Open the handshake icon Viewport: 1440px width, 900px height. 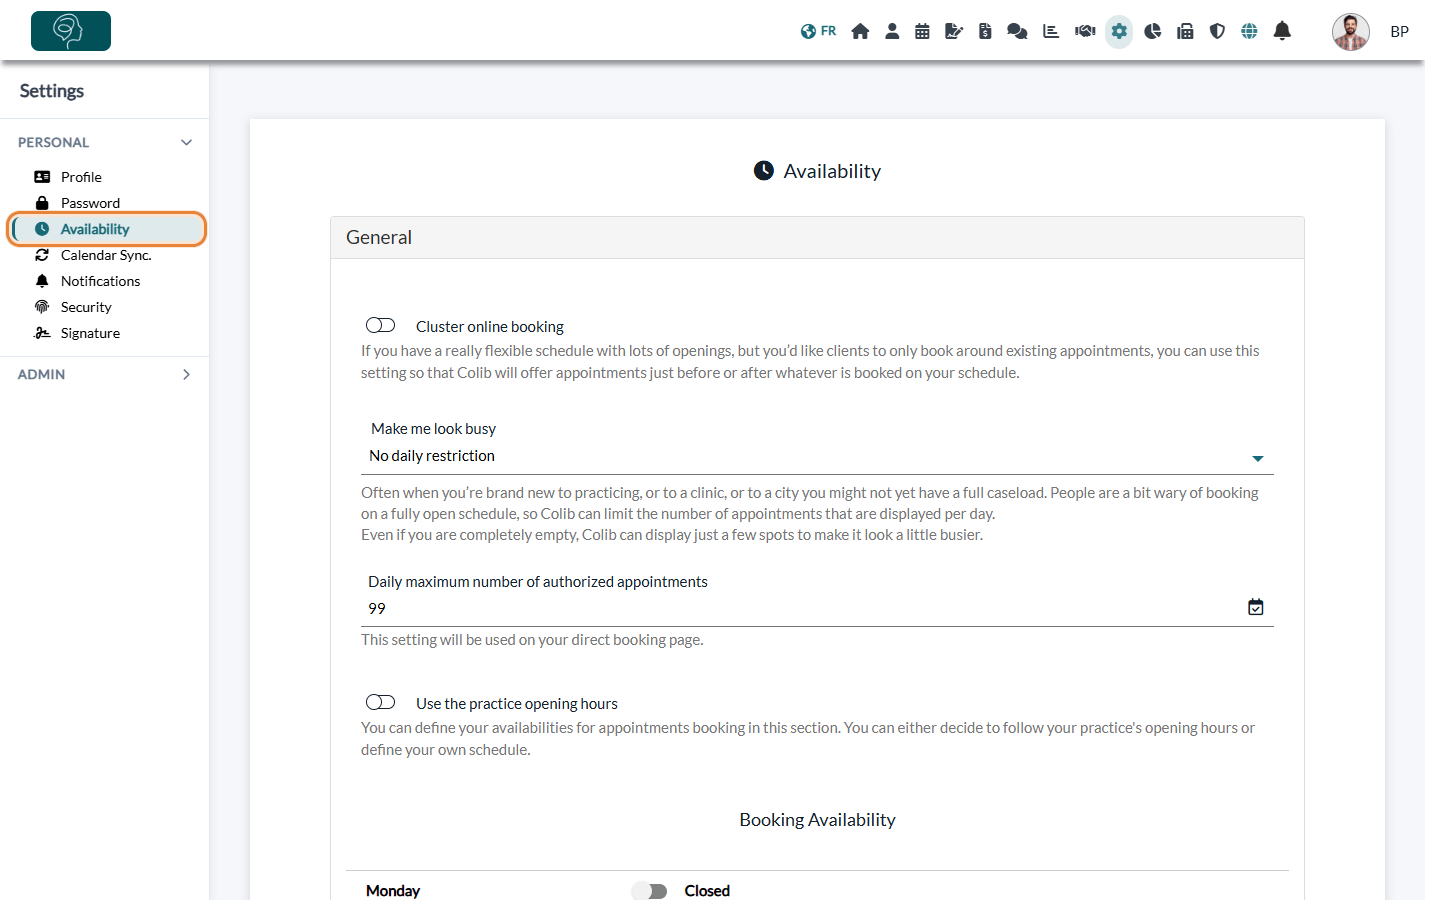pyautogui.click(x=1085, y=31)
